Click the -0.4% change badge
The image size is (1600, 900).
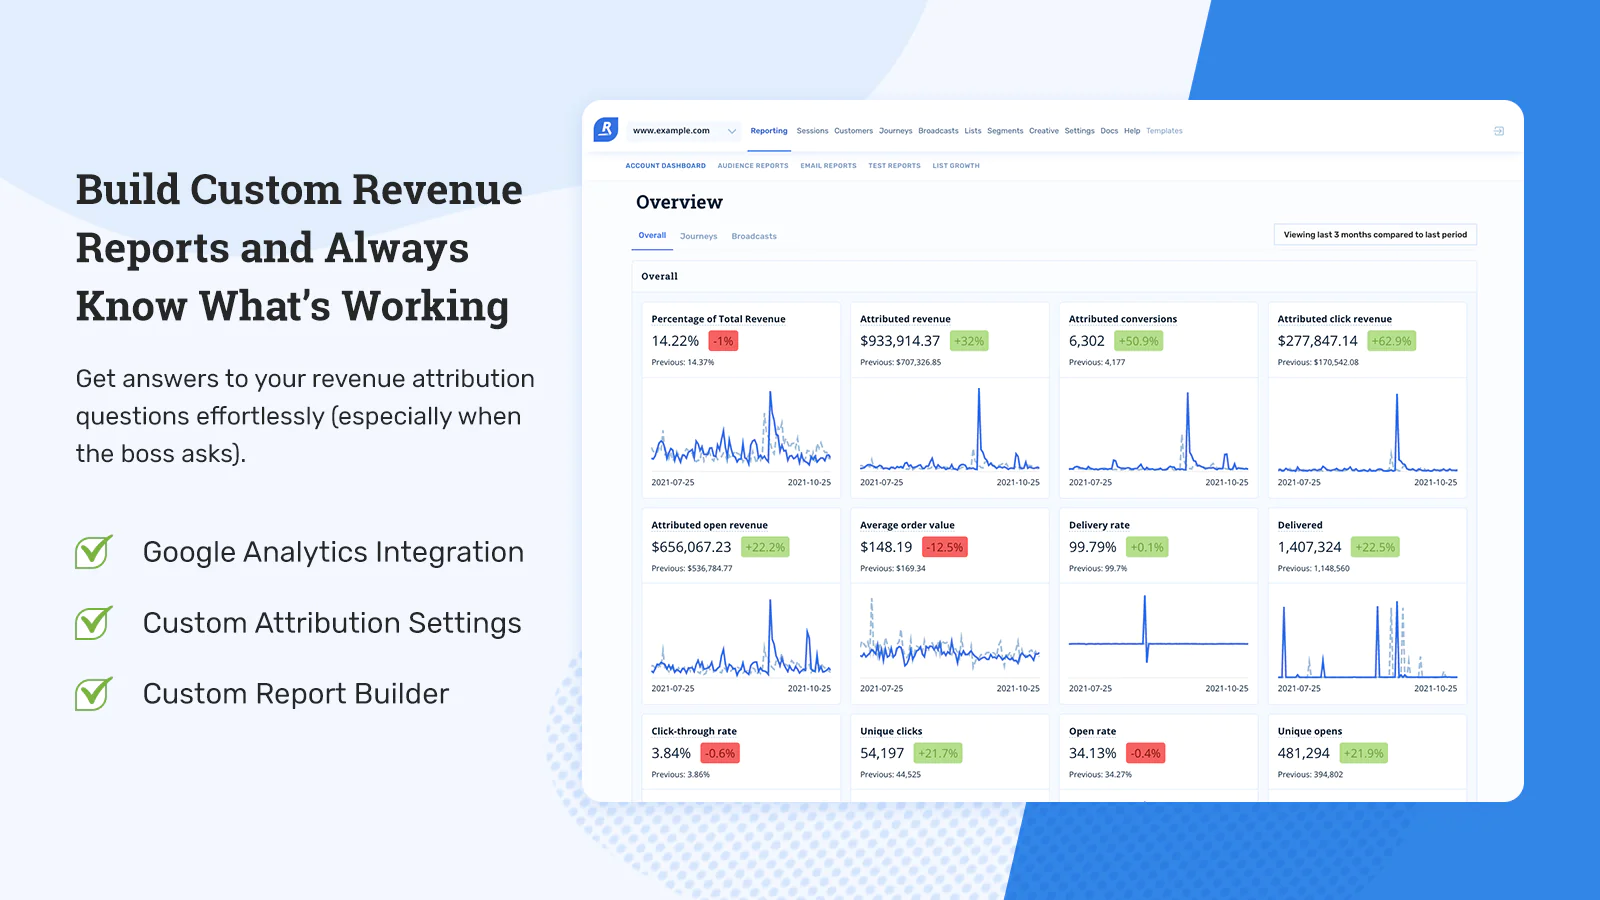point(1146,753)
